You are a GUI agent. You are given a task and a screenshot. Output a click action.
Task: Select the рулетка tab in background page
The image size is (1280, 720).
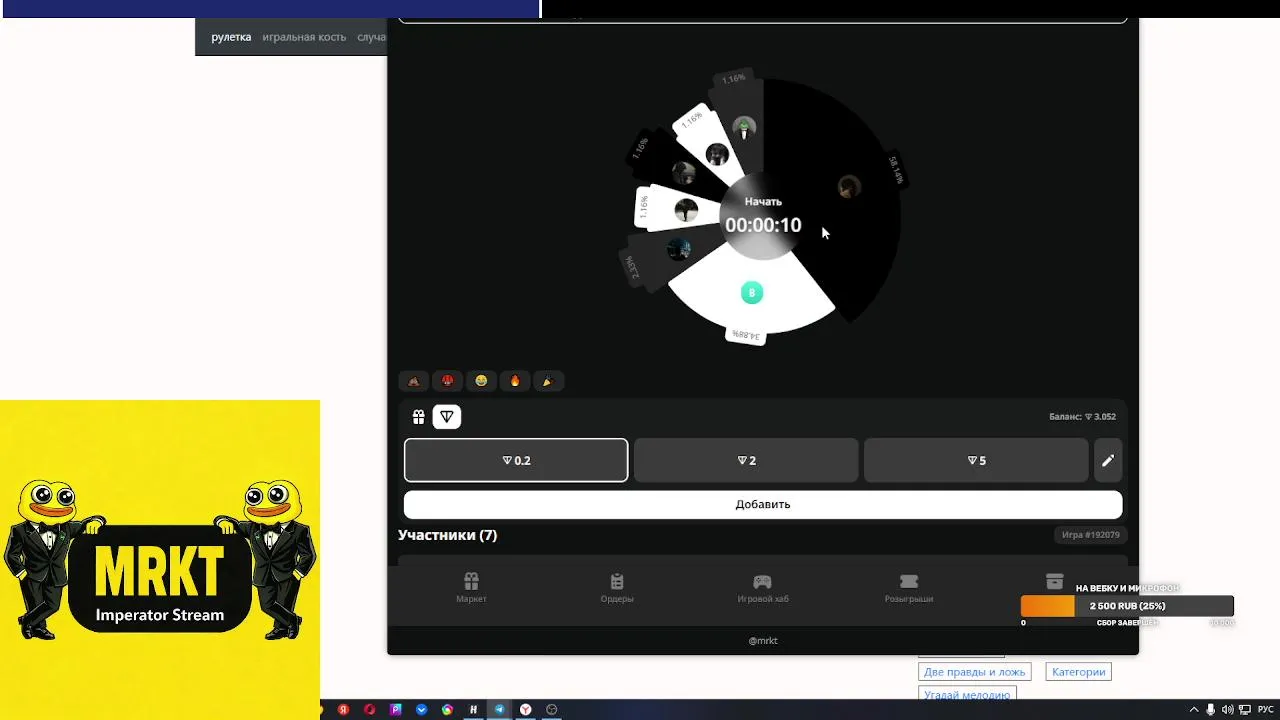click(x=231, y=37)
